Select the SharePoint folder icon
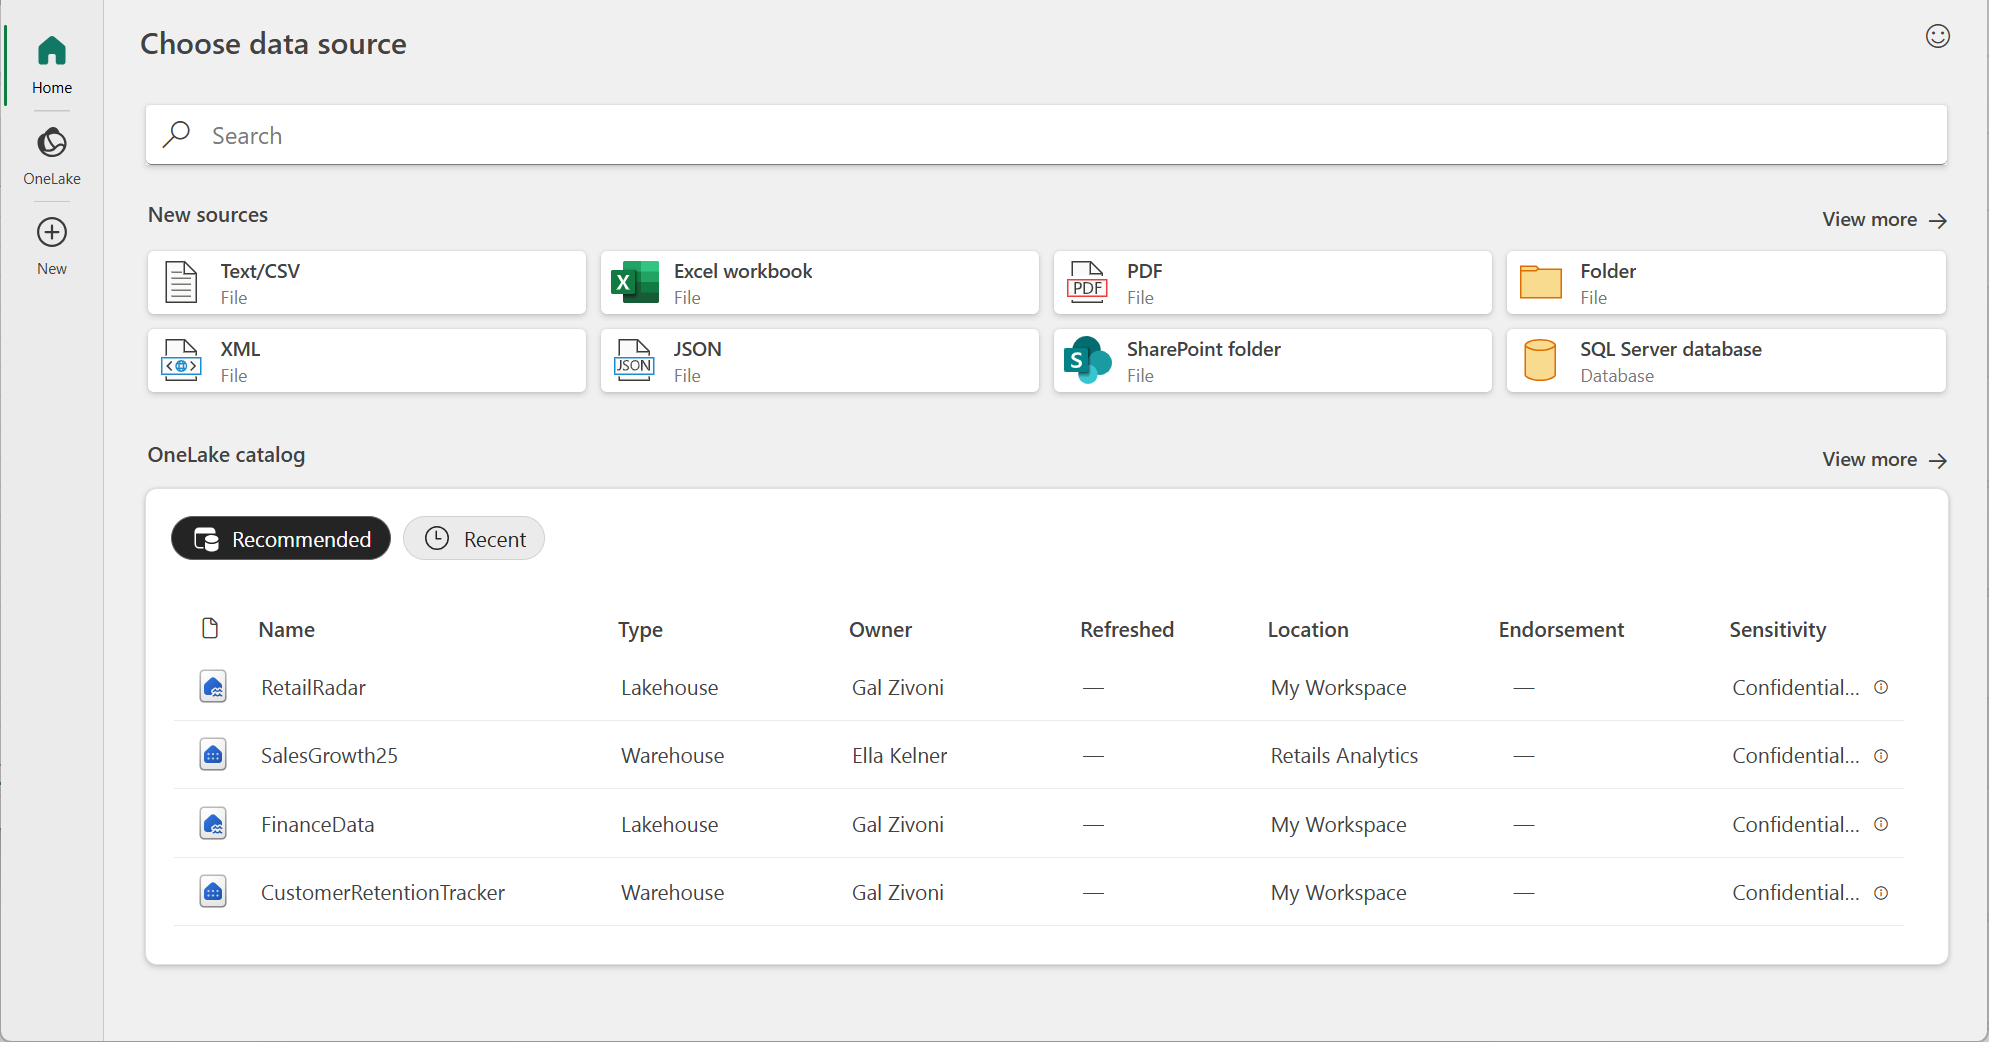Viewport: 1989px width, 1042px height. click(x=1087, y=360)
